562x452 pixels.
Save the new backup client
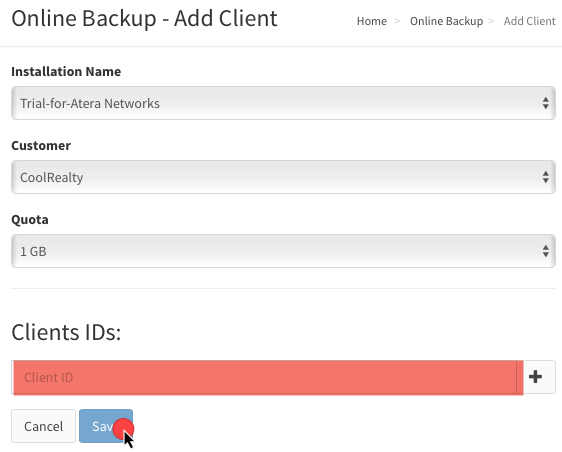pos(106,426)
